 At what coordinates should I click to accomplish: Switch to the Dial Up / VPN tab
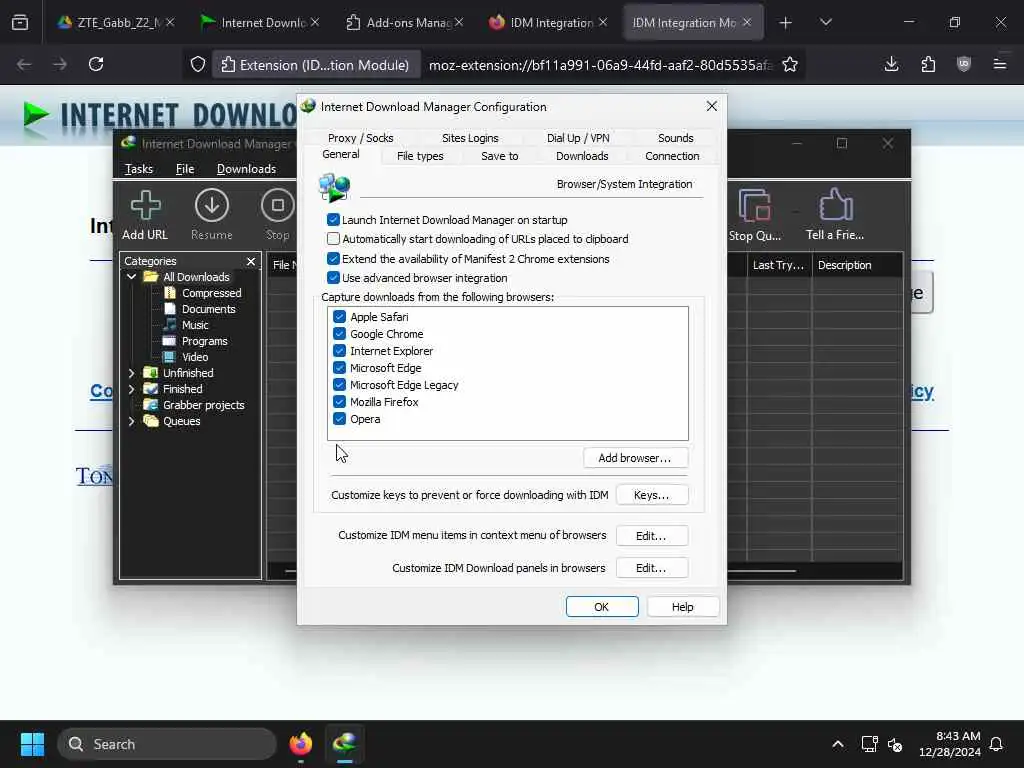coord(578,138)
